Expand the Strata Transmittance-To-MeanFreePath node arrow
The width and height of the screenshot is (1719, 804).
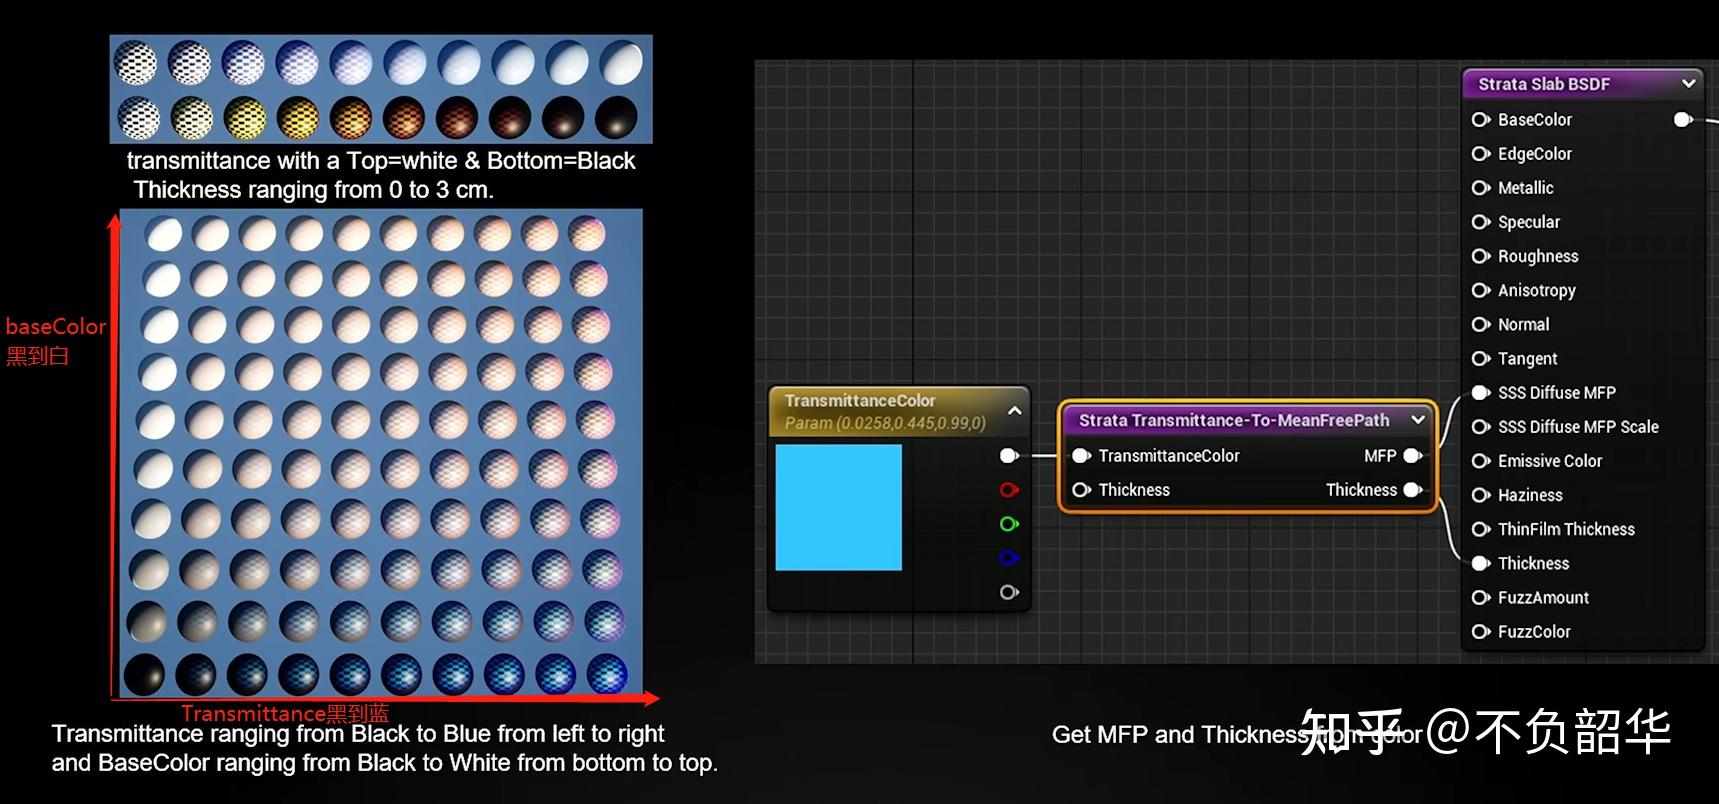tap(1418, 420)
